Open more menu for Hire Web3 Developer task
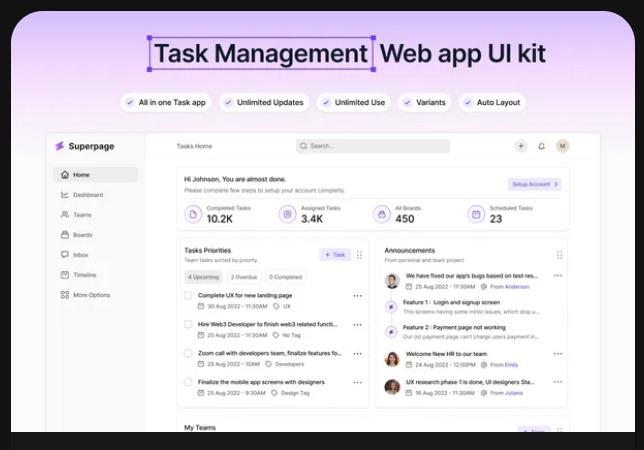Viewport: 644px width, 450px height. 358,325
